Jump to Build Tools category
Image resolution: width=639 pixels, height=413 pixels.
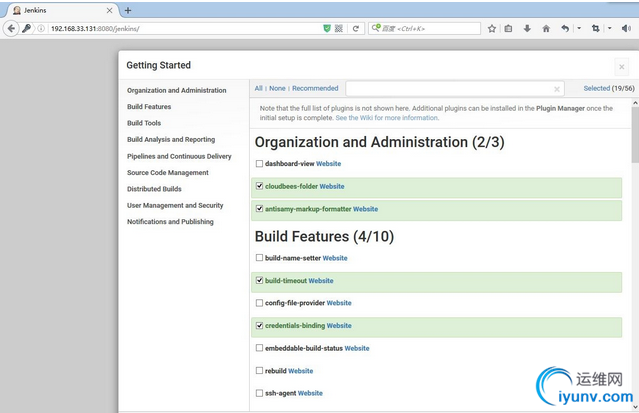click(144, 123)
